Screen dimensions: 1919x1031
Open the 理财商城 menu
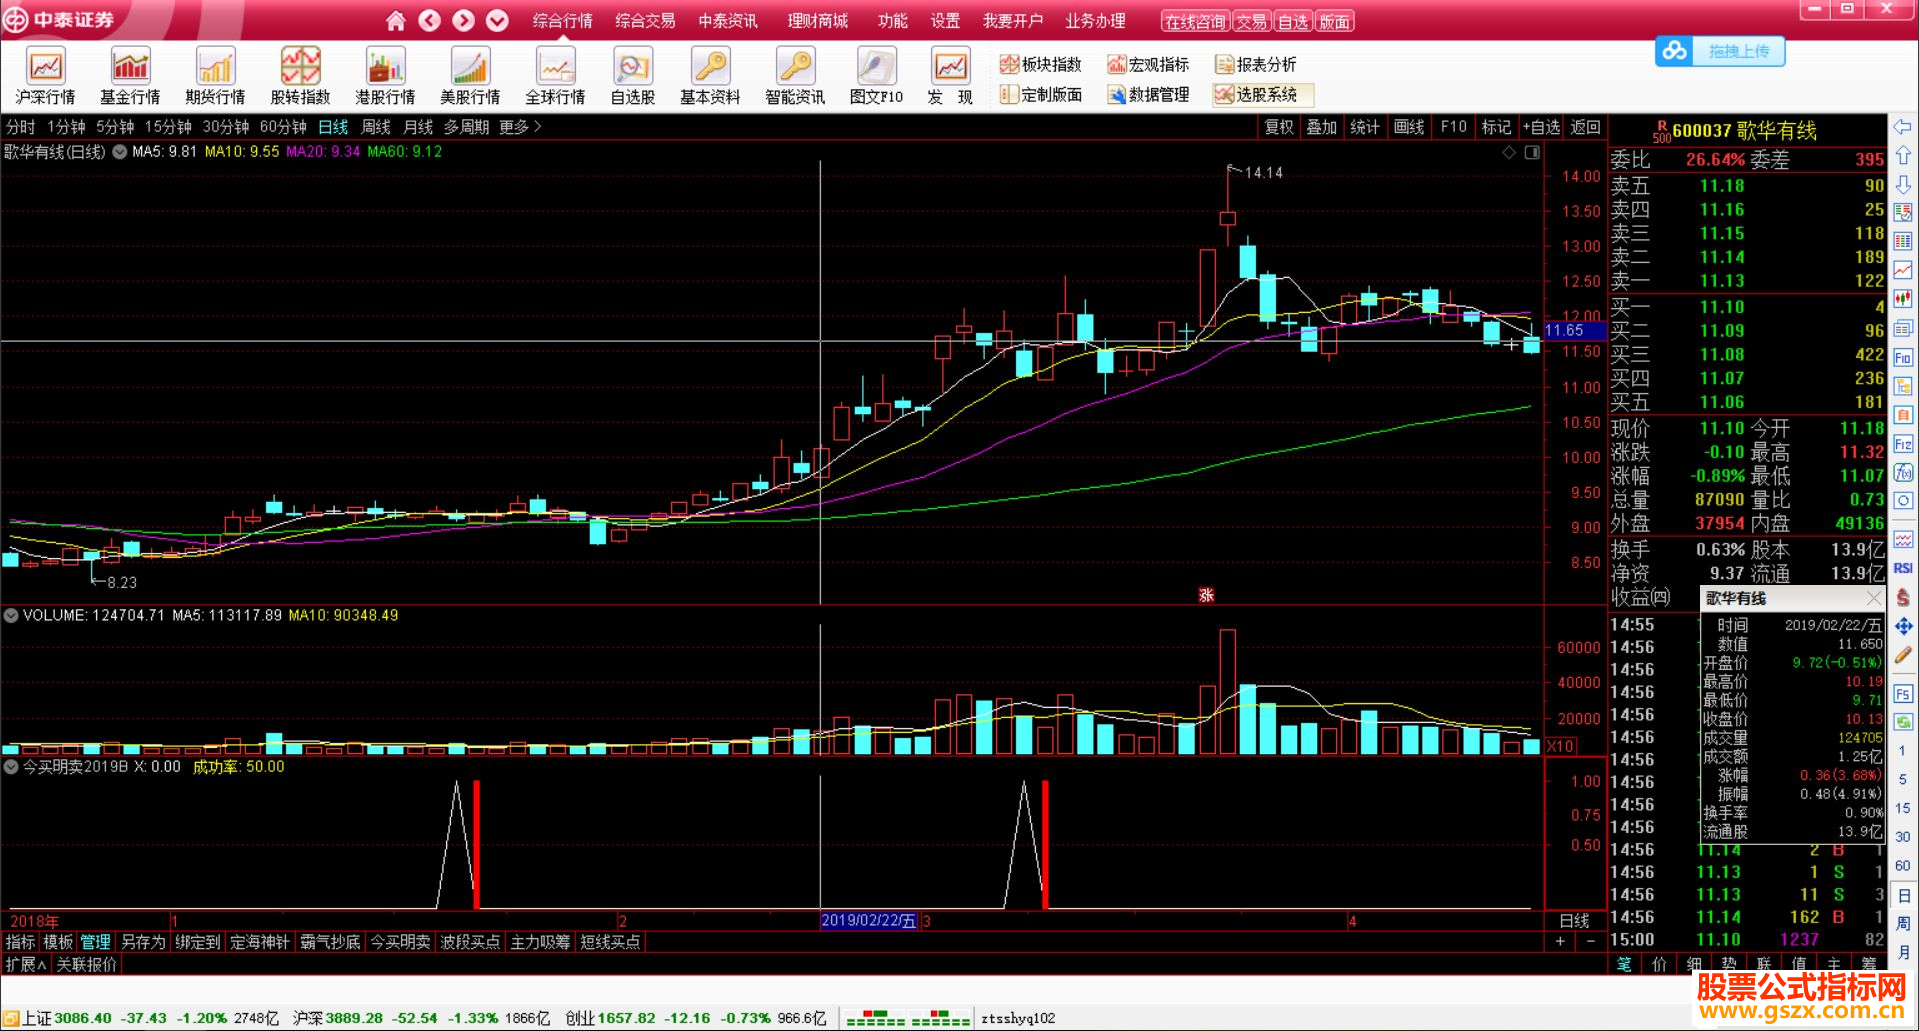817,21
